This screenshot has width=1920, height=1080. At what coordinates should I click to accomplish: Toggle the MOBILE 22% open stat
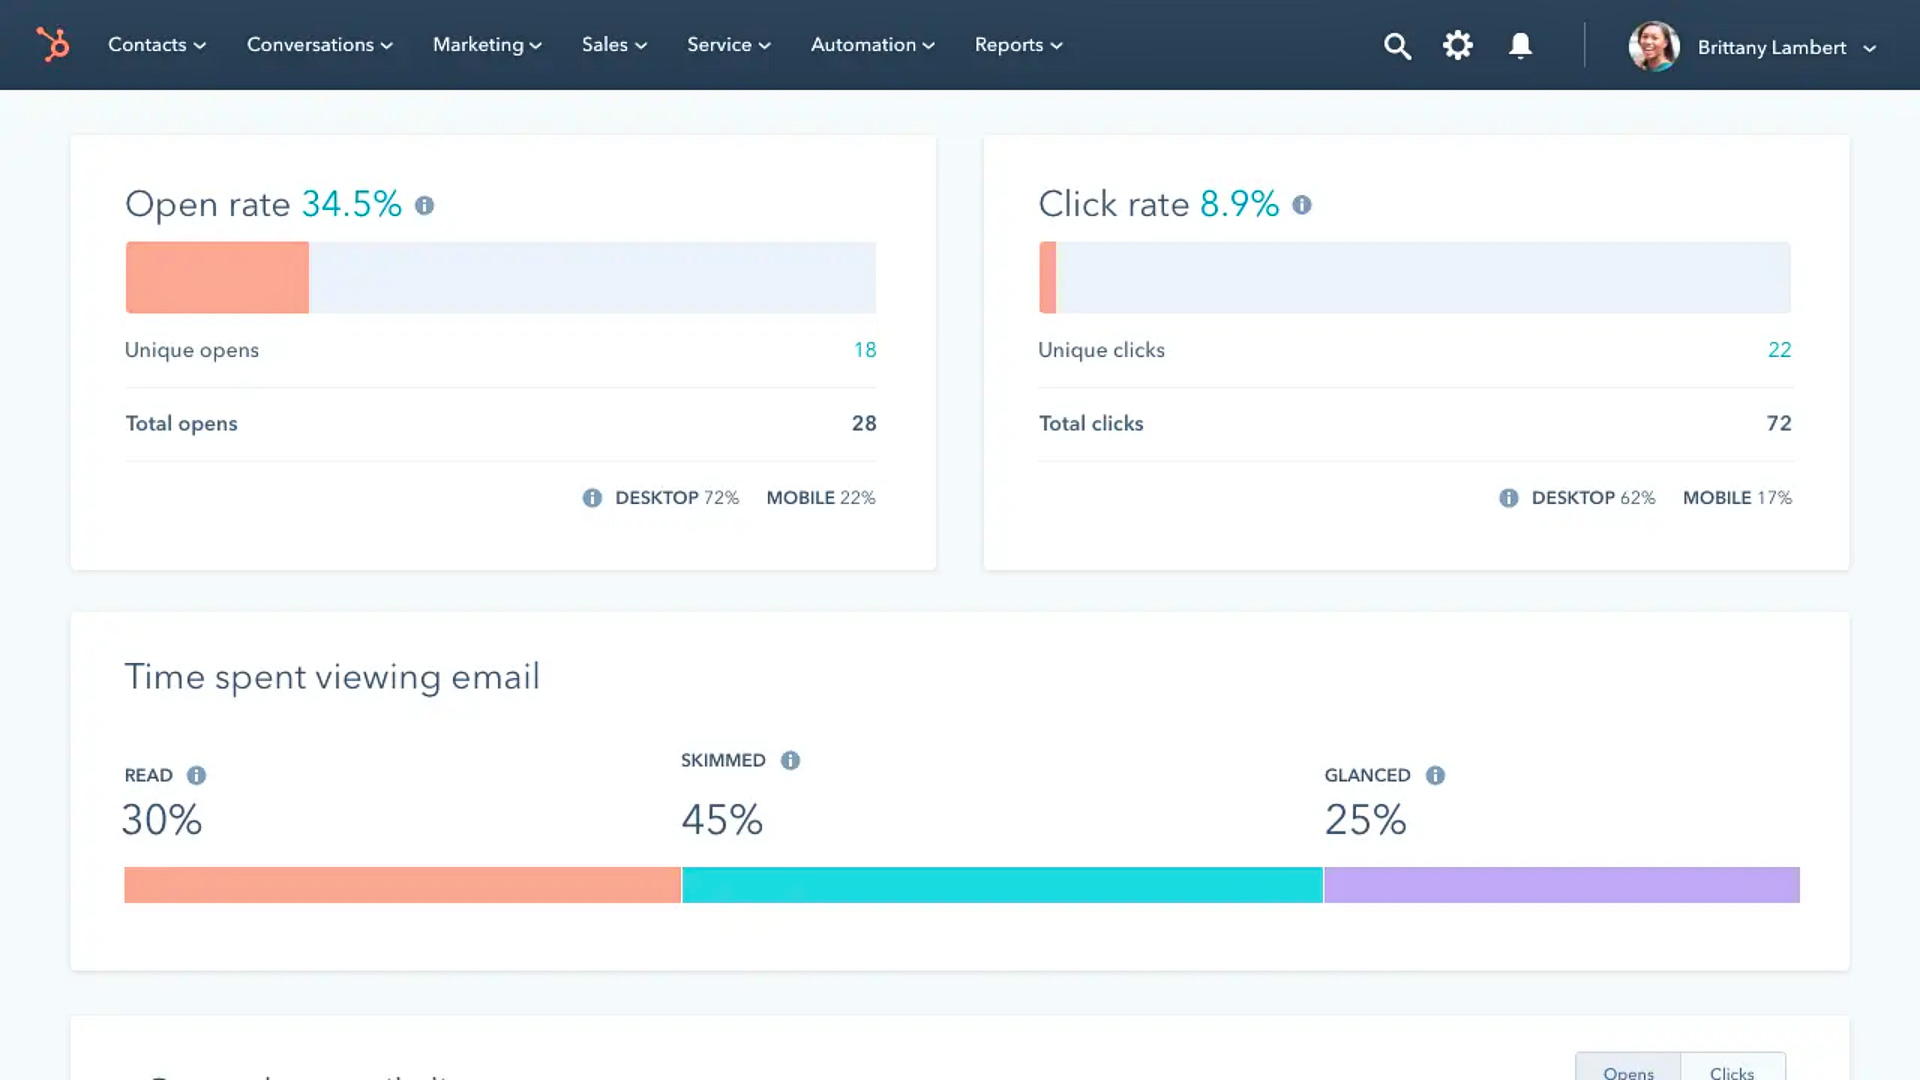point(820,497)
